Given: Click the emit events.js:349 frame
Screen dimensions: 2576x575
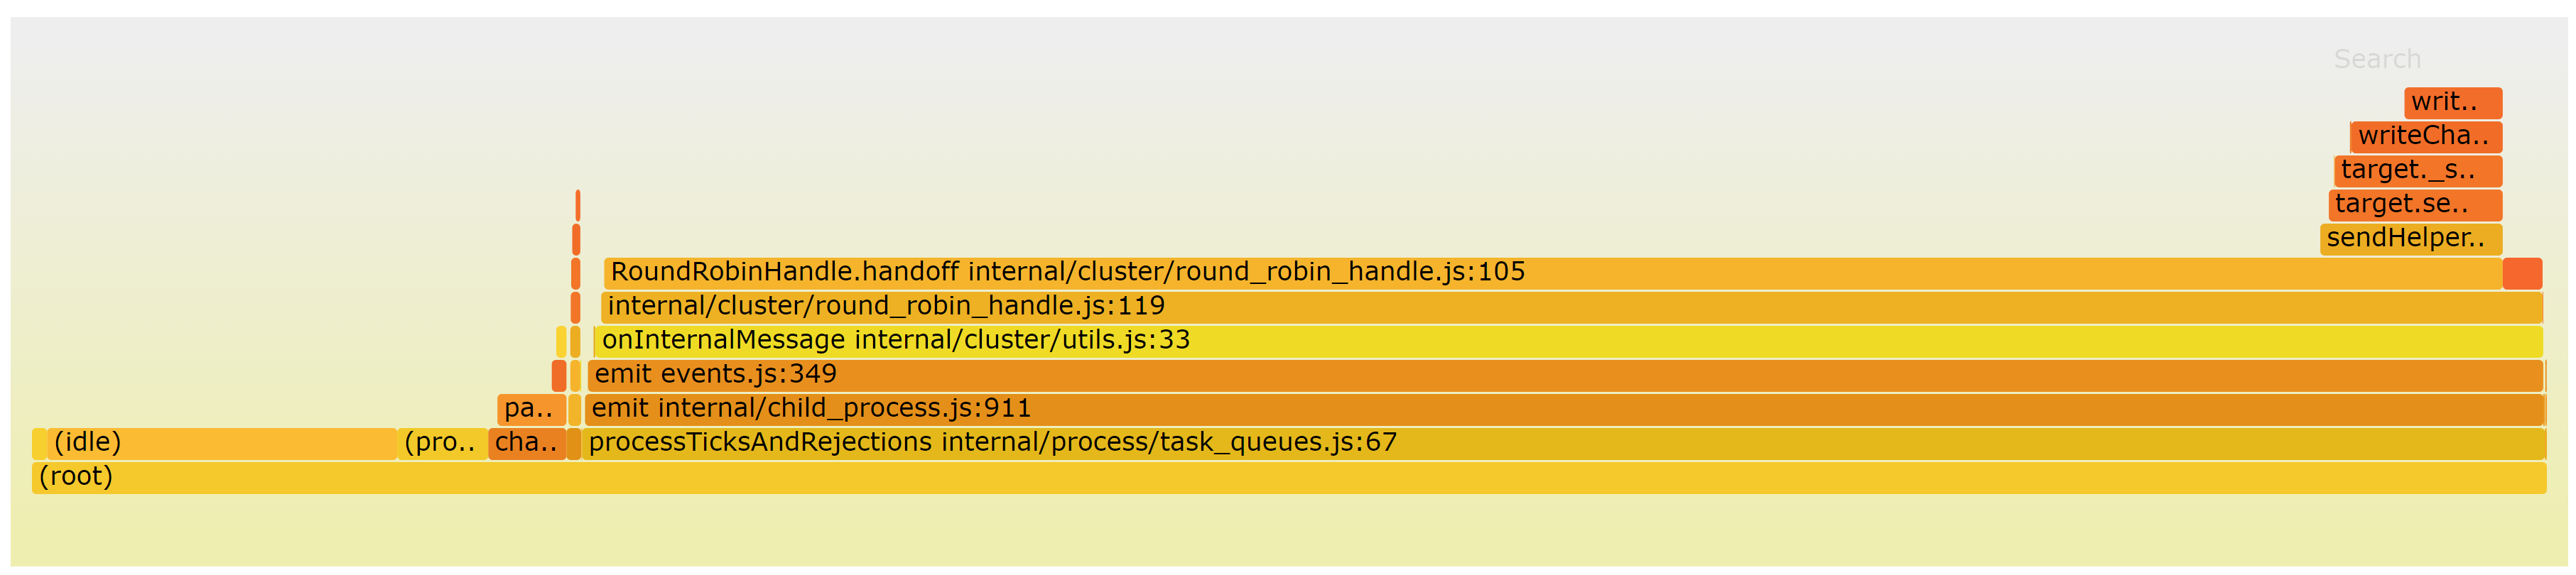Looking at the screenshot, I should [x=1565, y=375].
